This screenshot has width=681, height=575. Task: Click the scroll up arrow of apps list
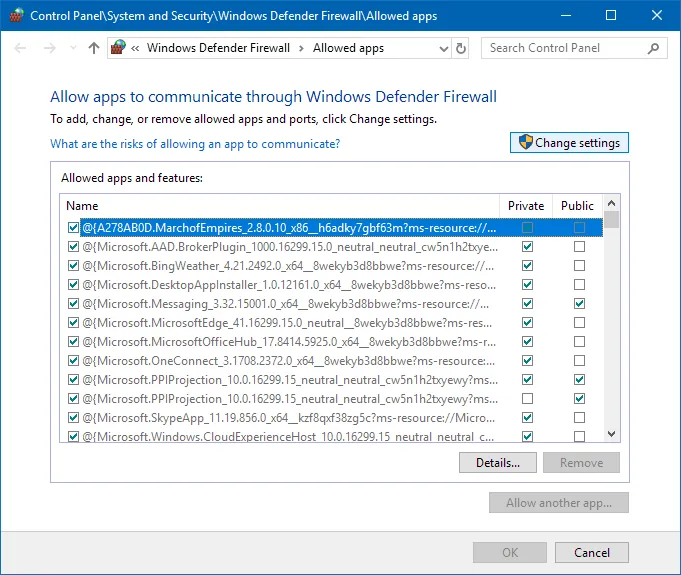pyautogui.click(x=612, y=203)
